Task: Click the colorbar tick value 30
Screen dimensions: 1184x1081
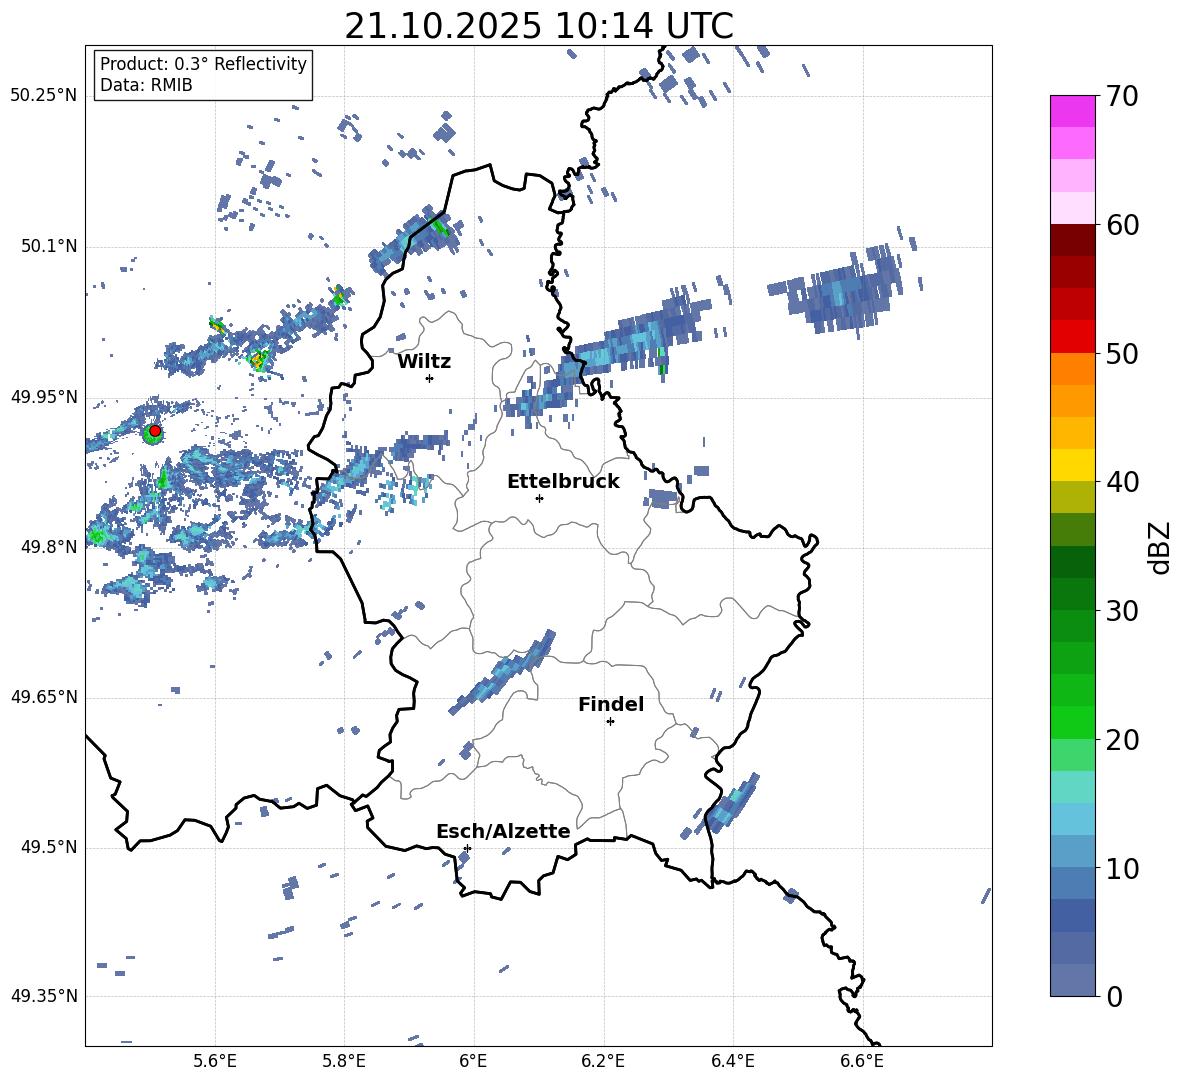Action: (x=1122, y=610)
